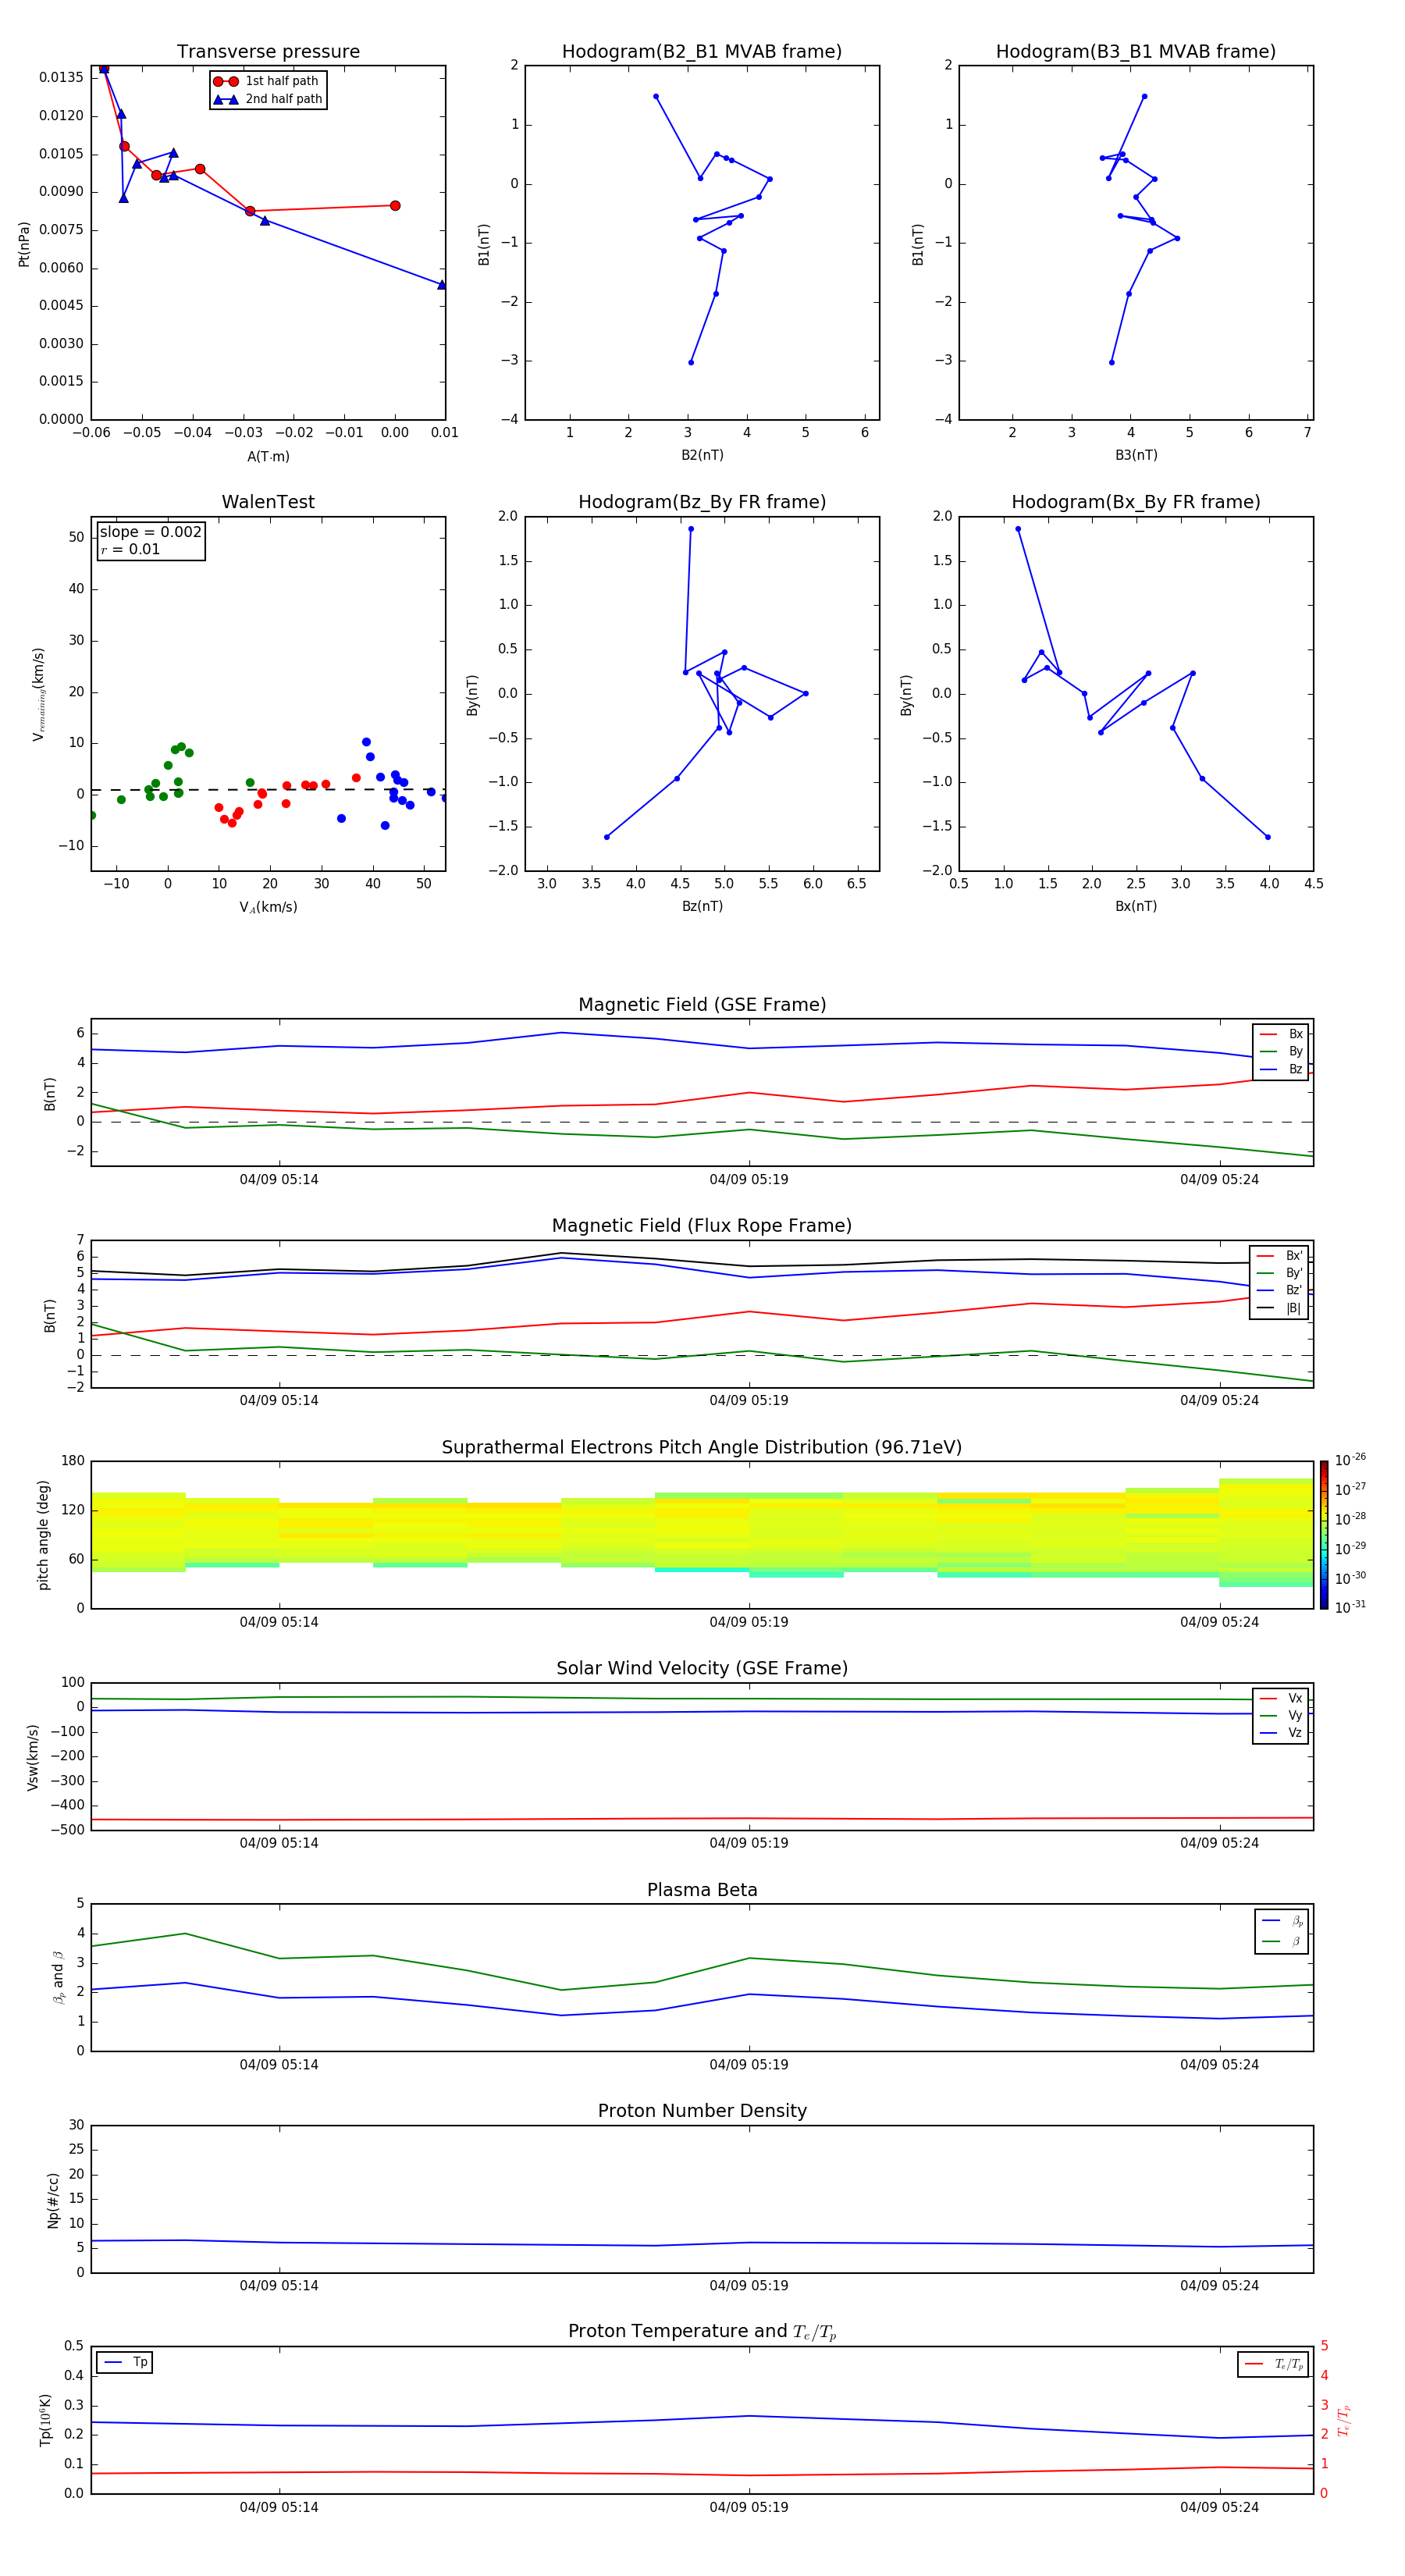This screenshot has height=2576, width=1405.
Task: Click the red circle at A = 0.00 in Transverse pressure
Action: 395,206
